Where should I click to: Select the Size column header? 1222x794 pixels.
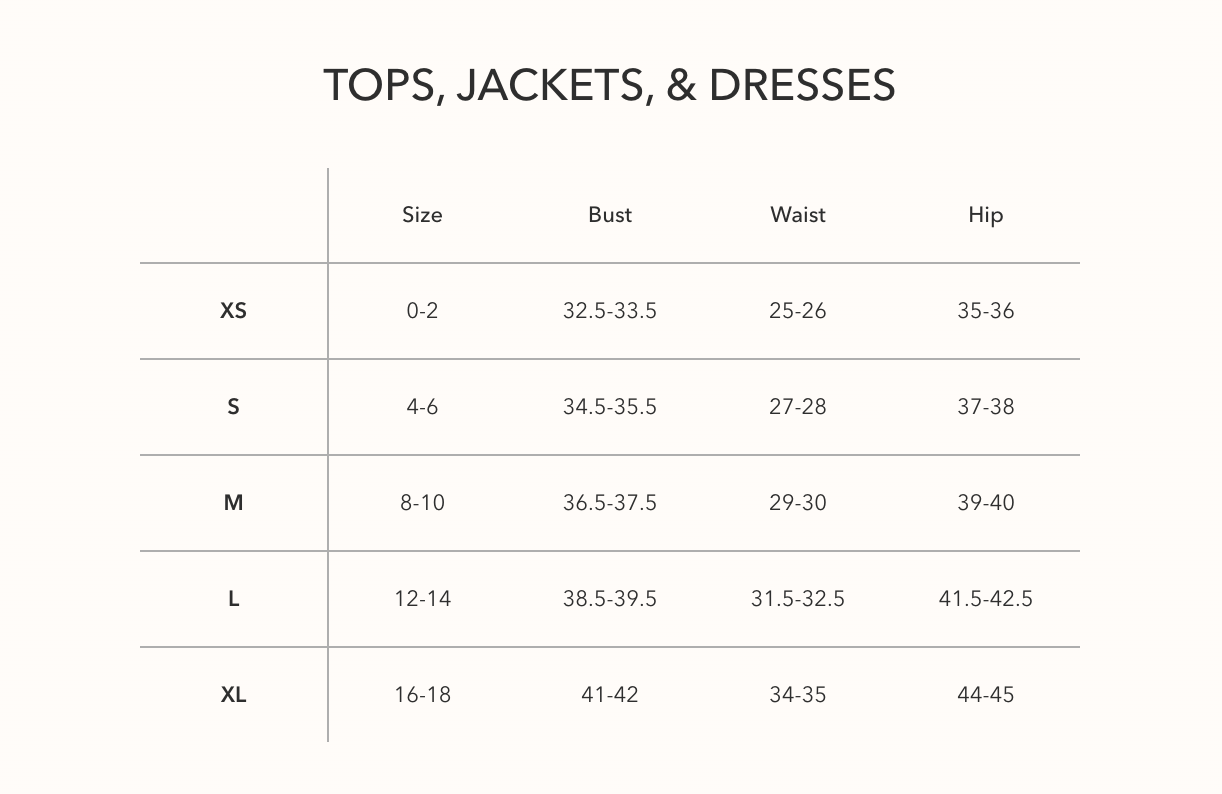click(422, 215)
